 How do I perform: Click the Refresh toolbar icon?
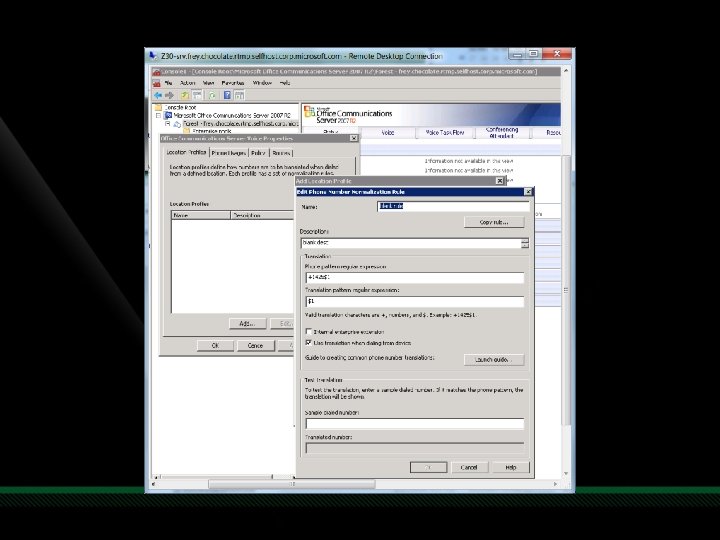click(212, 96)
